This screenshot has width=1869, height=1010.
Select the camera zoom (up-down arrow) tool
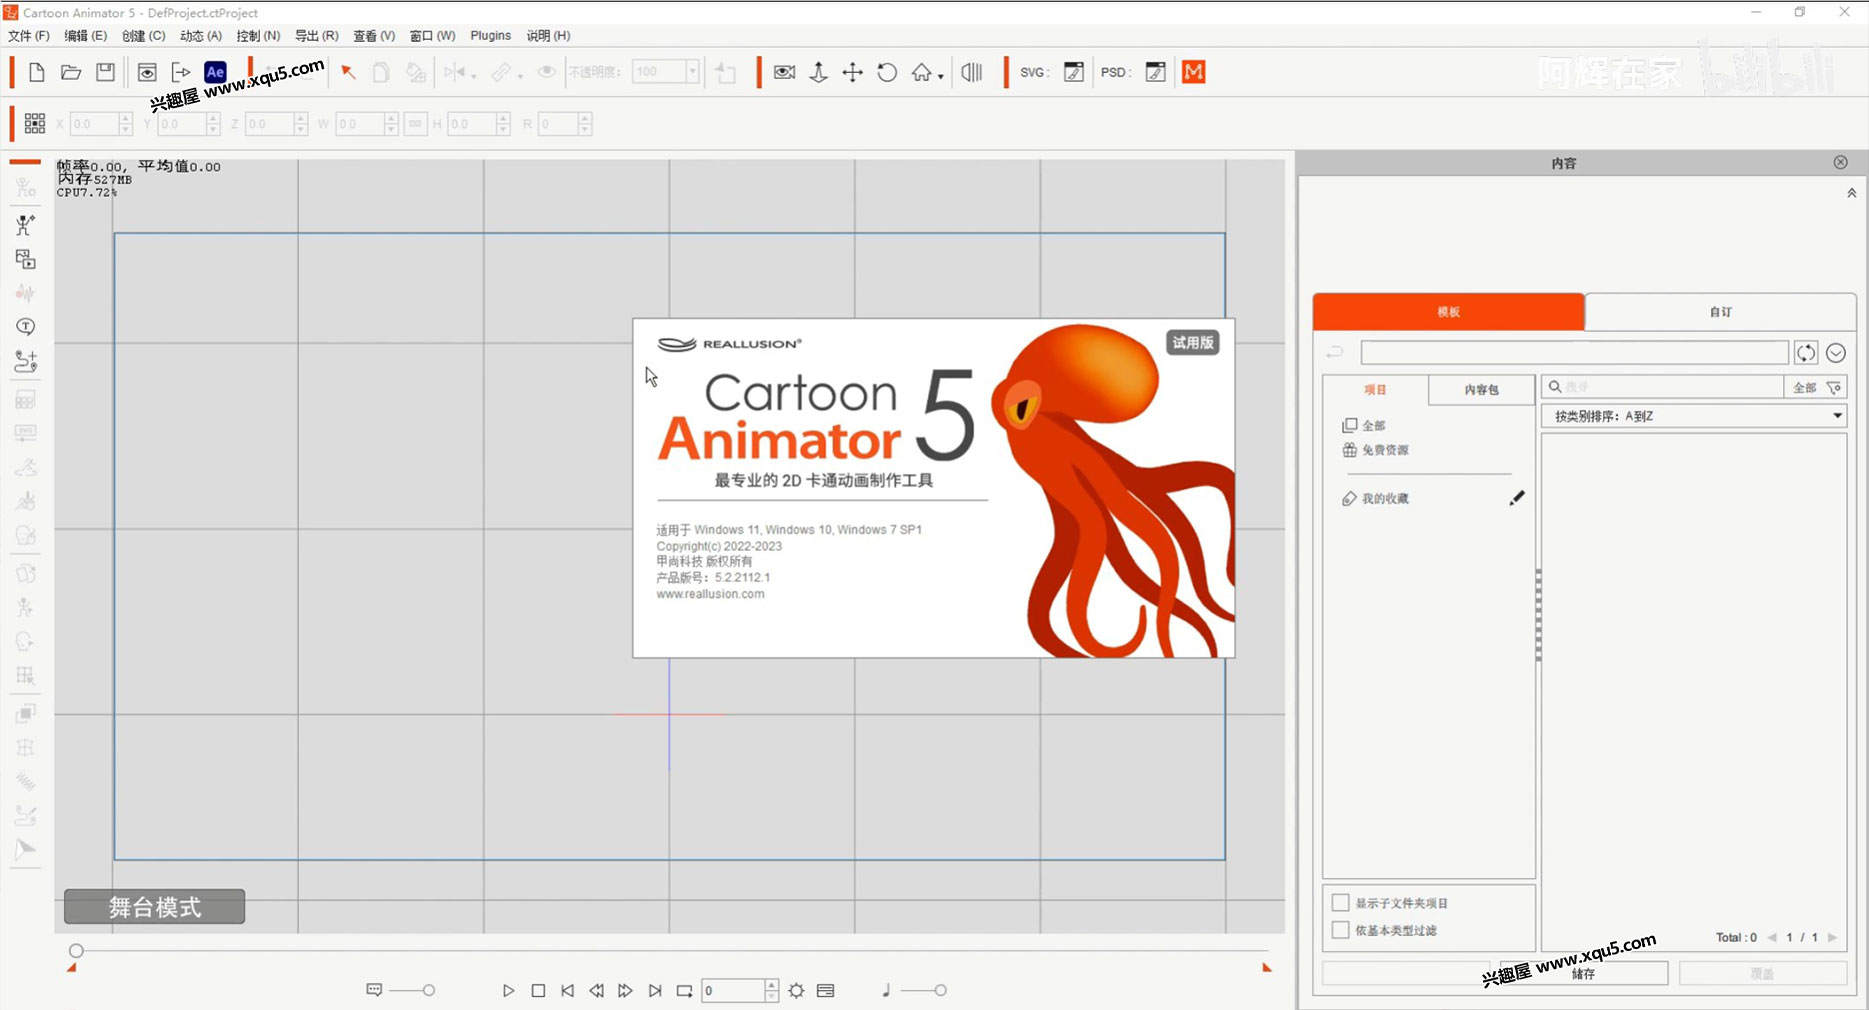pyautogui.click(x=818, y=72)
